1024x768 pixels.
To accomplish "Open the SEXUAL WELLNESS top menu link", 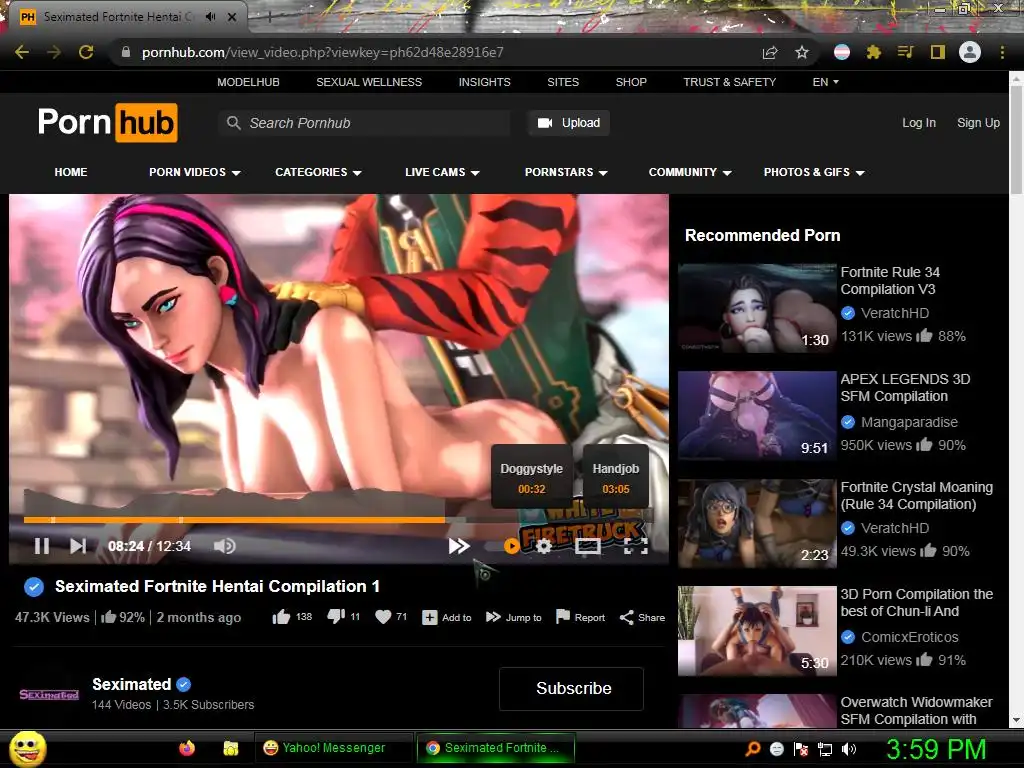I will tap(369, 82).
